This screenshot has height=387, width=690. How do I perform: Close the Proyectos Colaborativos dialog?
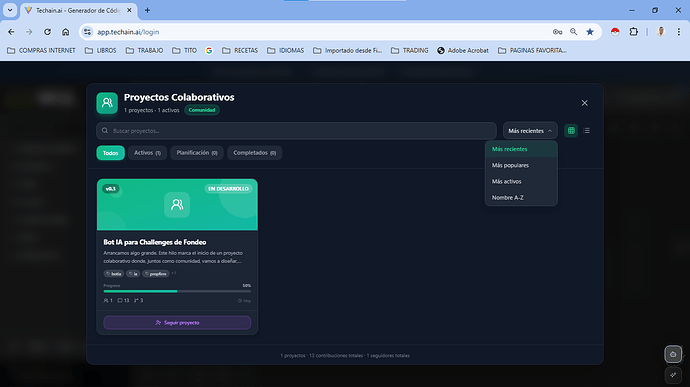(584, 103)
